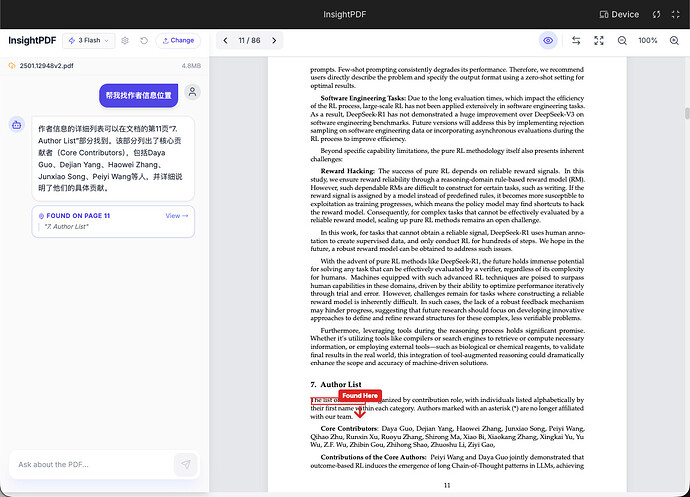Click the Device button in top bar
This screenshot has width=690, height=497.
click(619, 15)
